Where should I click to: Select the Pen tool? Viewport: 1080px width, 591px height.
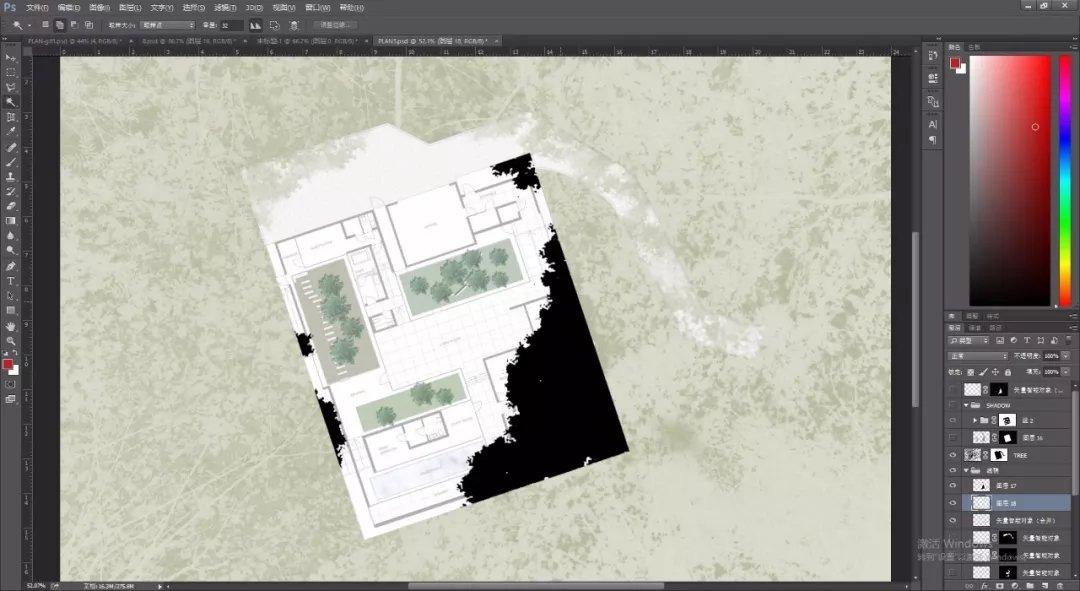[x=10, y=266]
